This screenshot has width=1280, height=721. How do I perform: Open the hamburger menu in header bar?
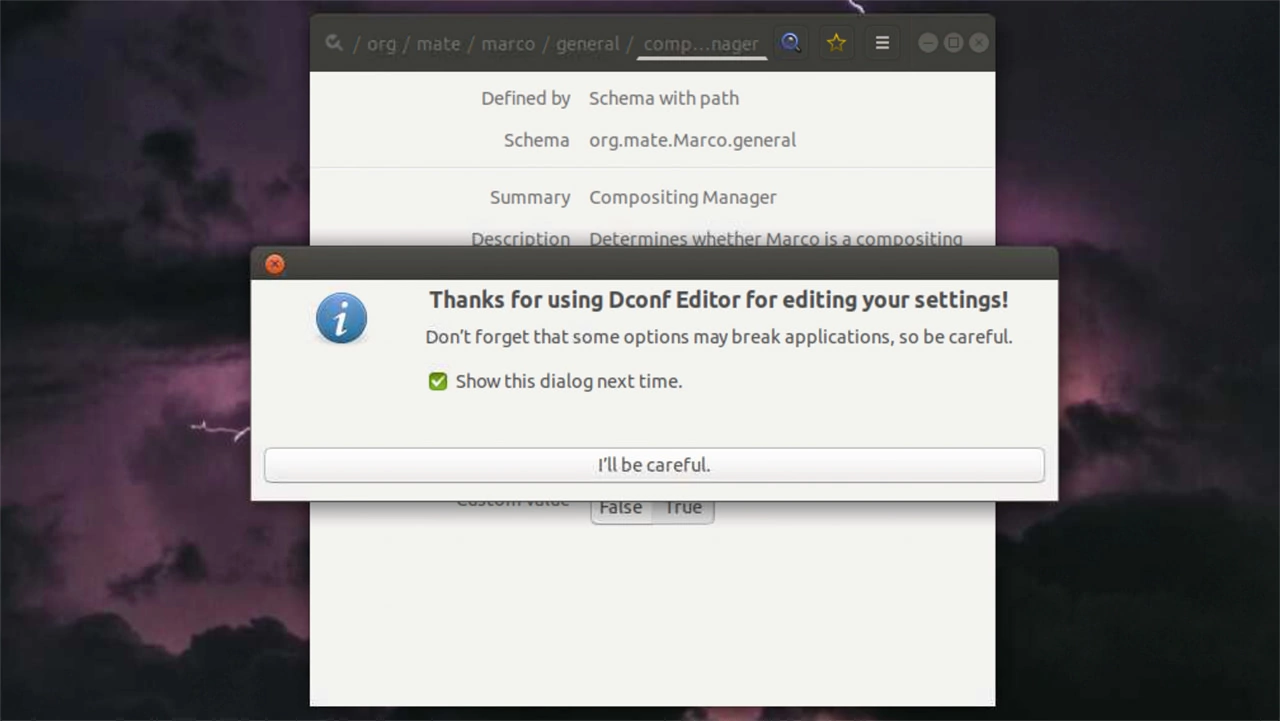coord(882,43)
